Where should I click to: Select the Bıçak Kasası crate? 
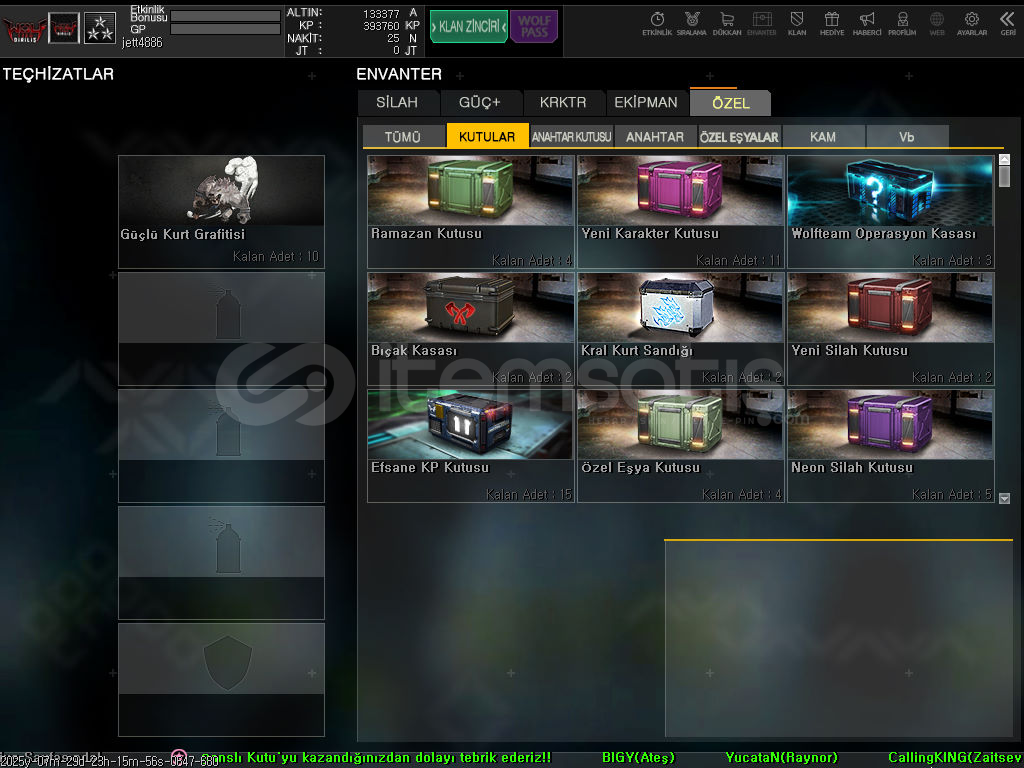[x=471, y=328]
